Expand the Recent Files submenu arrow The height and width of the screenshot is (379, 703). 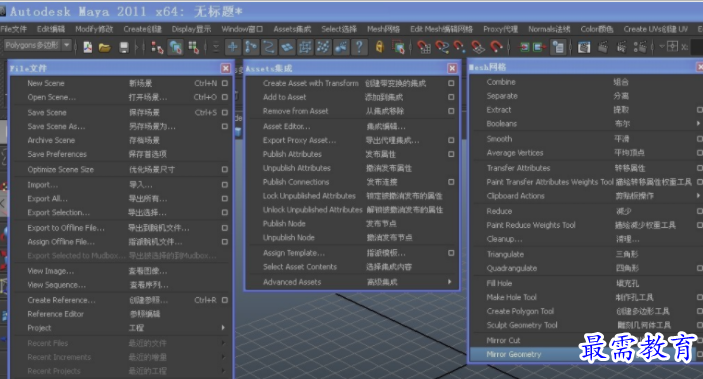pos(223,343)
